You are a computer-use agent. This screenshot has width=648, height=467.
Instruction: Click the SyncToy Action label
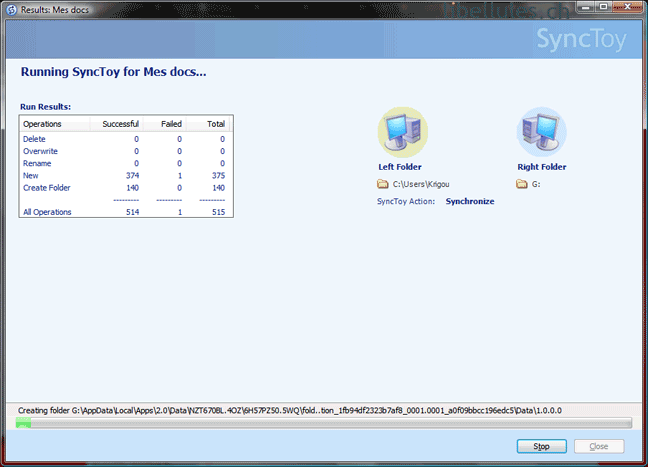click(x=406, y=201)
